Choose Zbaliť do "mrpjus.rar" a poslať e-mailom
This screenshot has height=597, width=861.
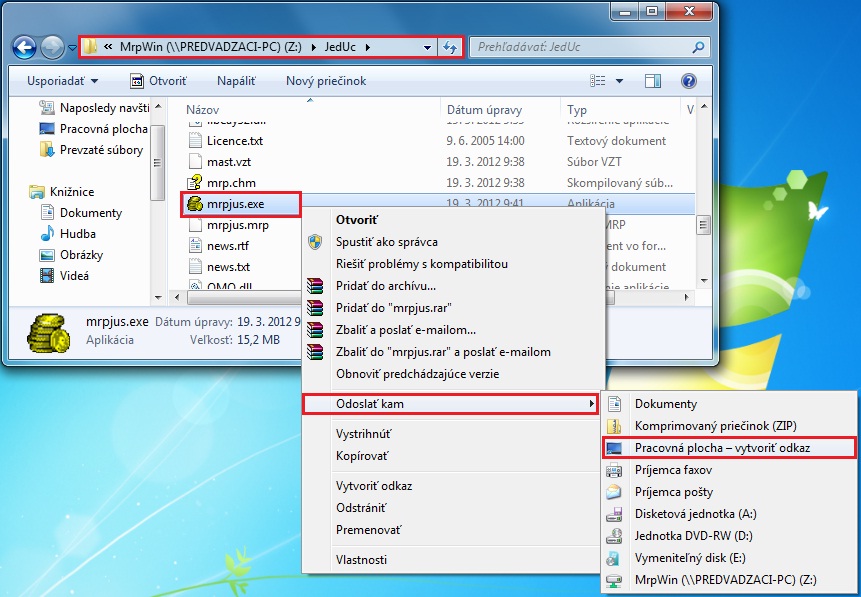[454, 351]
